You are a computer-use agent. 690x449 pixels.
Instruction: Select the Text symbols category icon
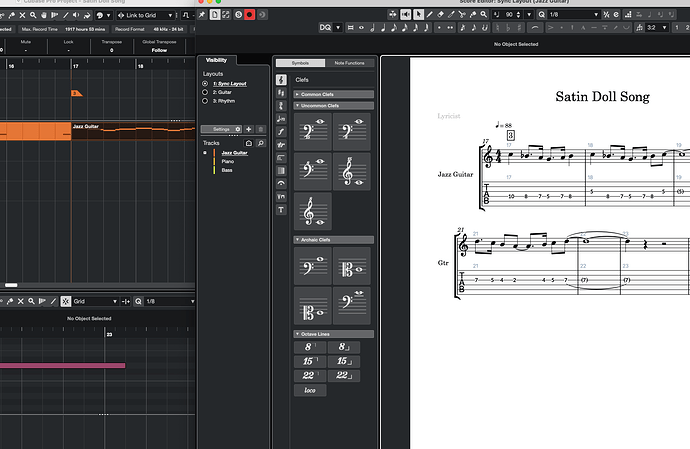click(x=279, y=210)
